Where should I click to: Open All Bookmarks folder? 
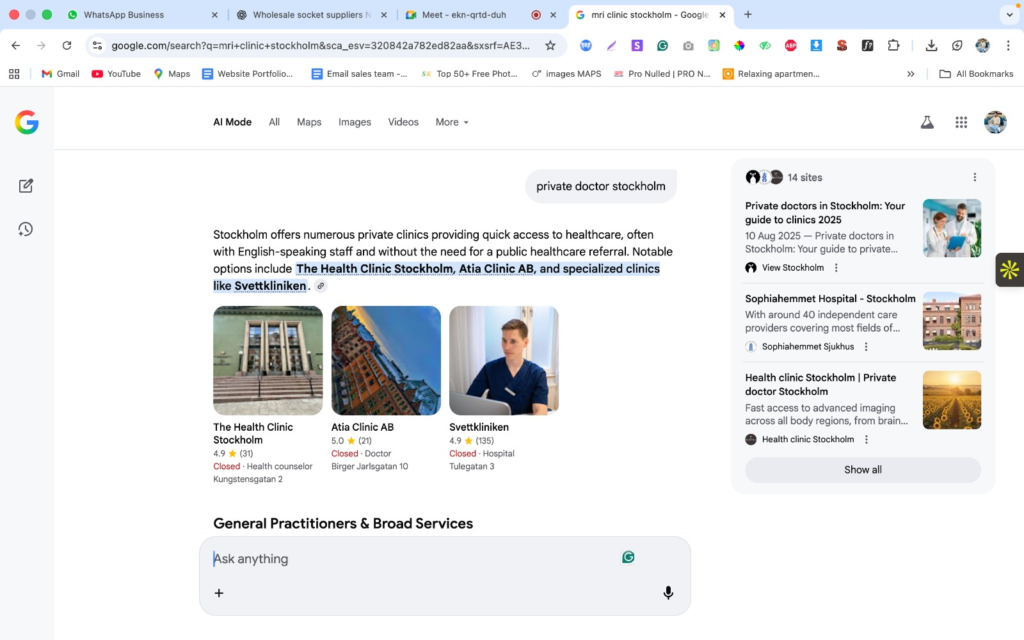tap(976, 74)
